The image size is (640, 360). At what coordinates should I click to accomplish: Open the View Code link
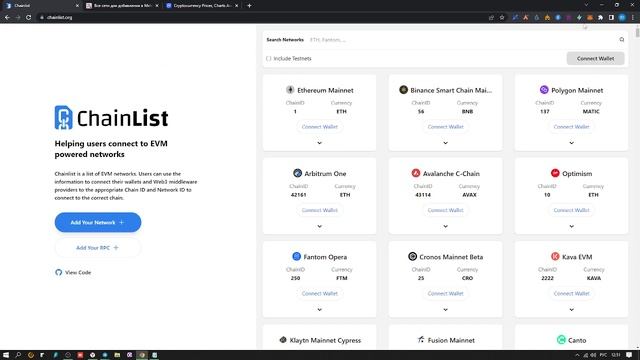coord(73,272)
